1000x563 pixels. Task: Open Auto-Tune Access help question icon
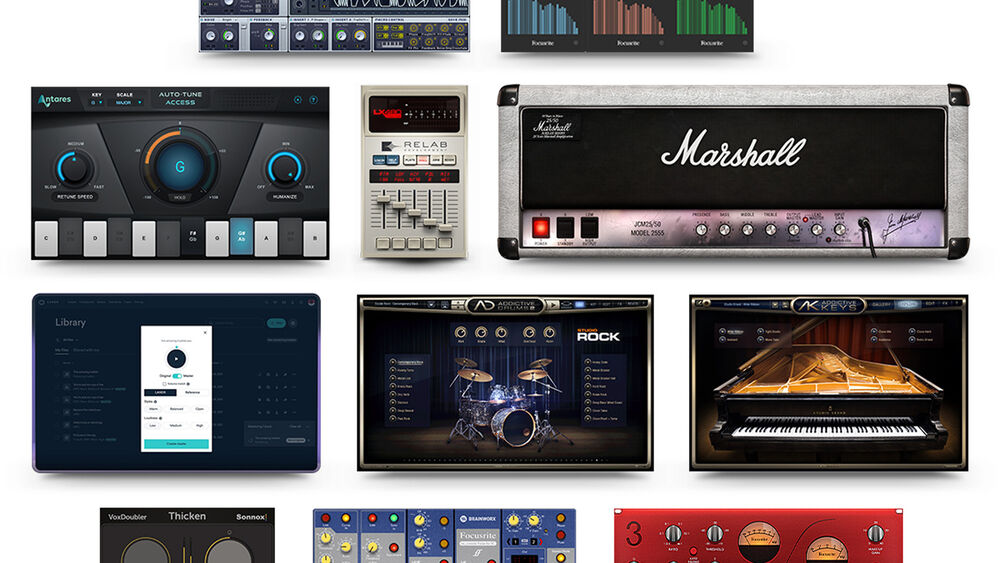click(314, 100)
